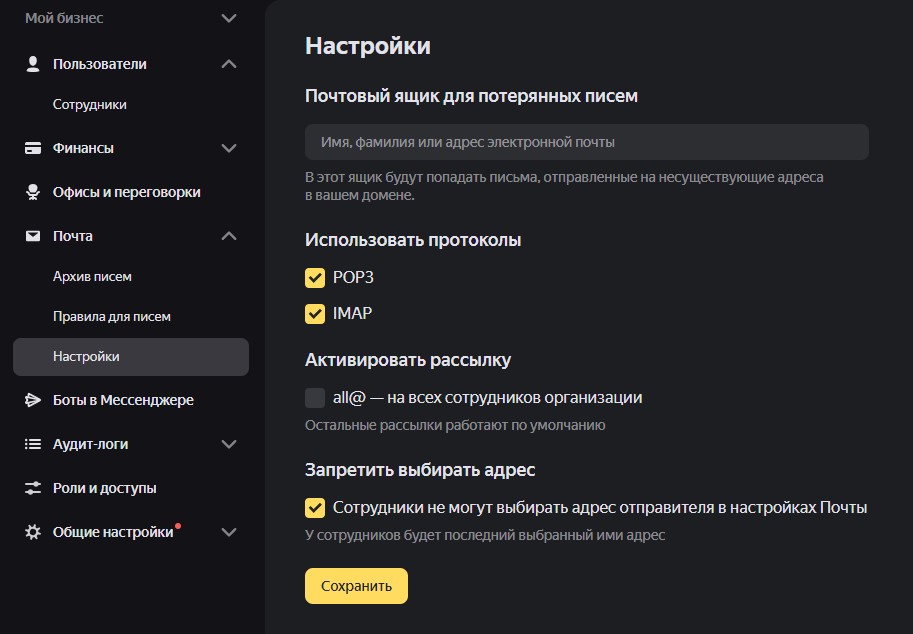Click the office chair icon for Офисы и переговорки

[x=33, y=192]
